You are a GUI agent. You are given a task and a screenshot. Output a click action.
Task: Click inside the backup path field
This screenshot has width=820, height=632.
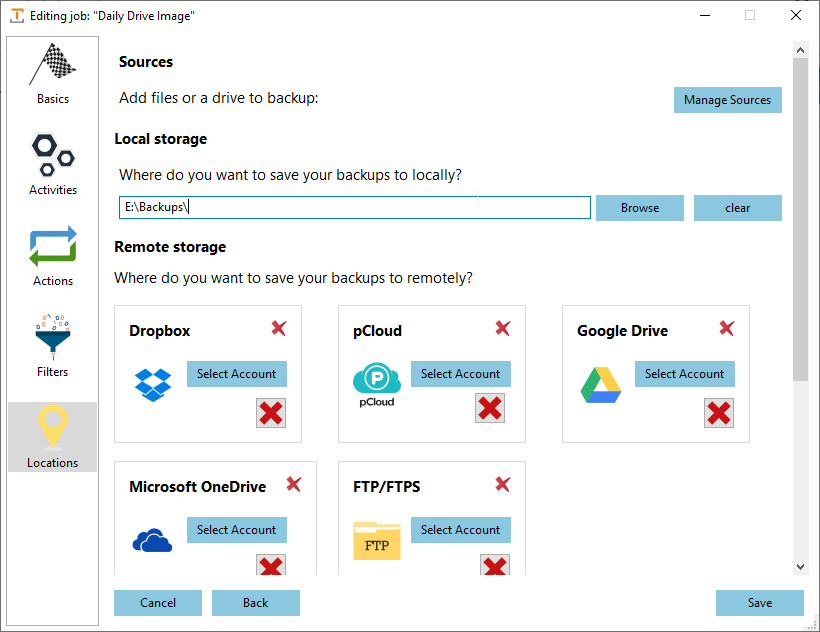(354, 207)
